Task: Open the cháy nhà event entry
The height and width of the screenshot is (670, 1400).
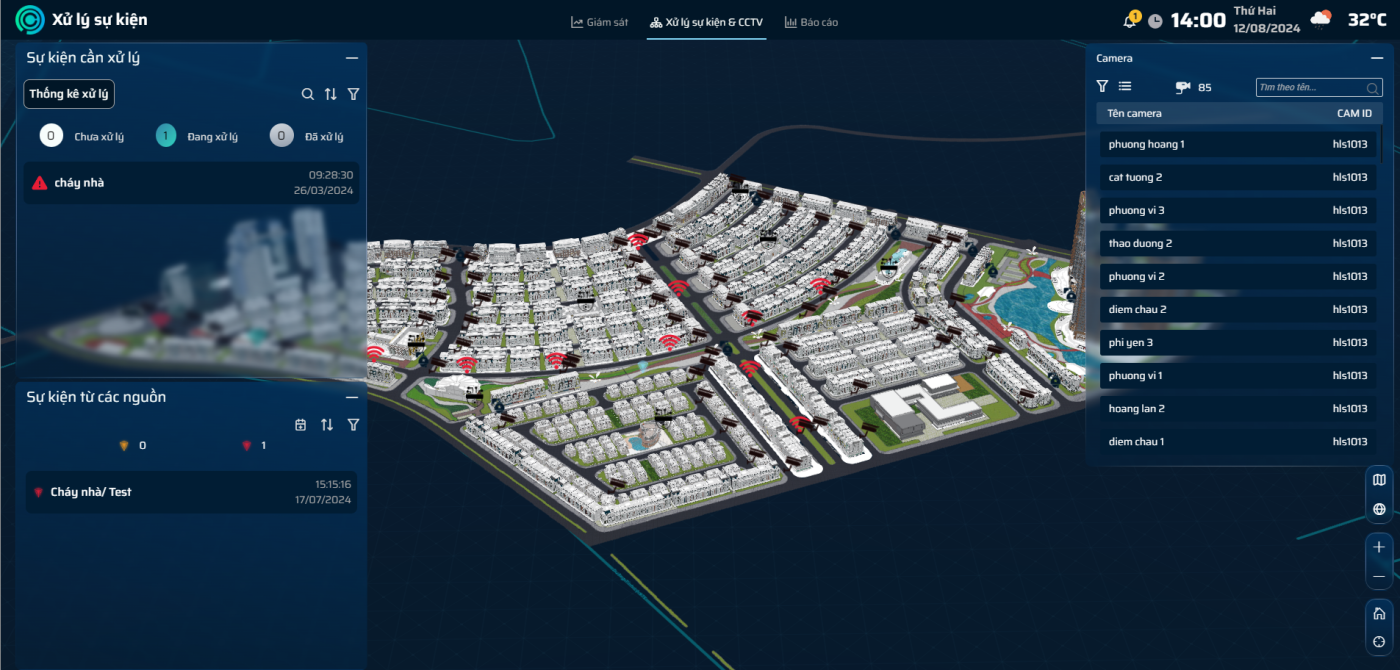Action: click(x=190, y=183)
